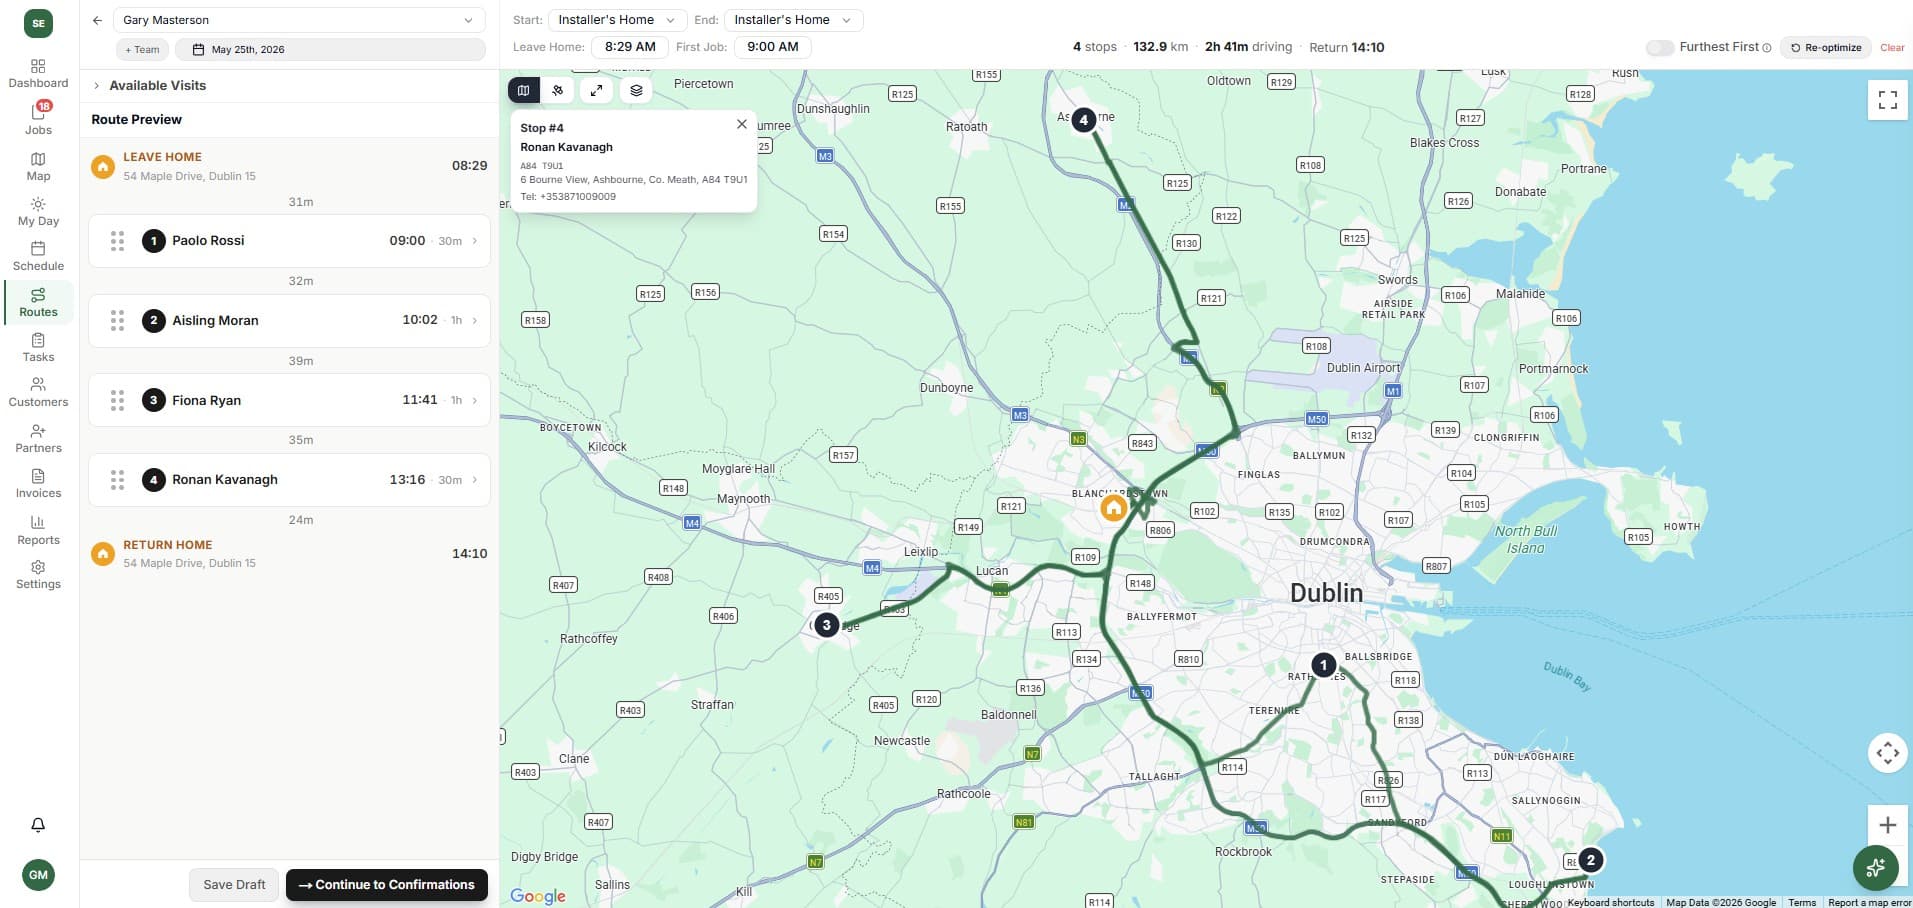
Task: Open Partners in the sidebar
Action: [x=38, y=438]
